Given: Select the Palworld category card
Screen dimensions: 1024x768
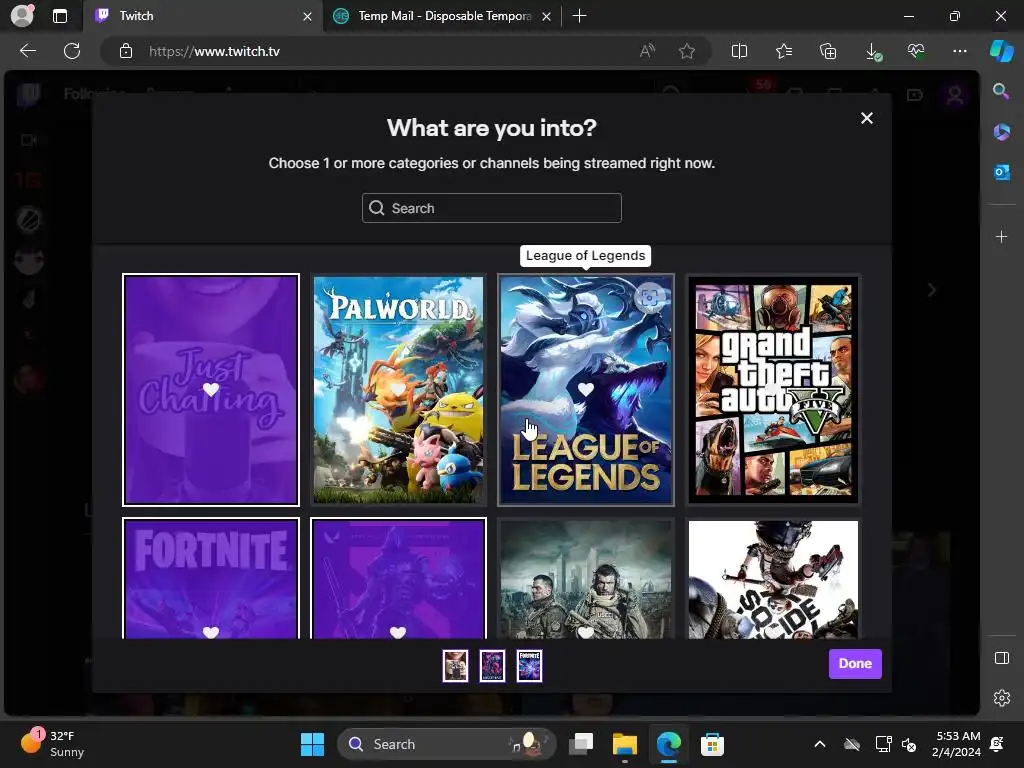Looking at the screenshot, I should pyautogui.click(x=398, y=390).
